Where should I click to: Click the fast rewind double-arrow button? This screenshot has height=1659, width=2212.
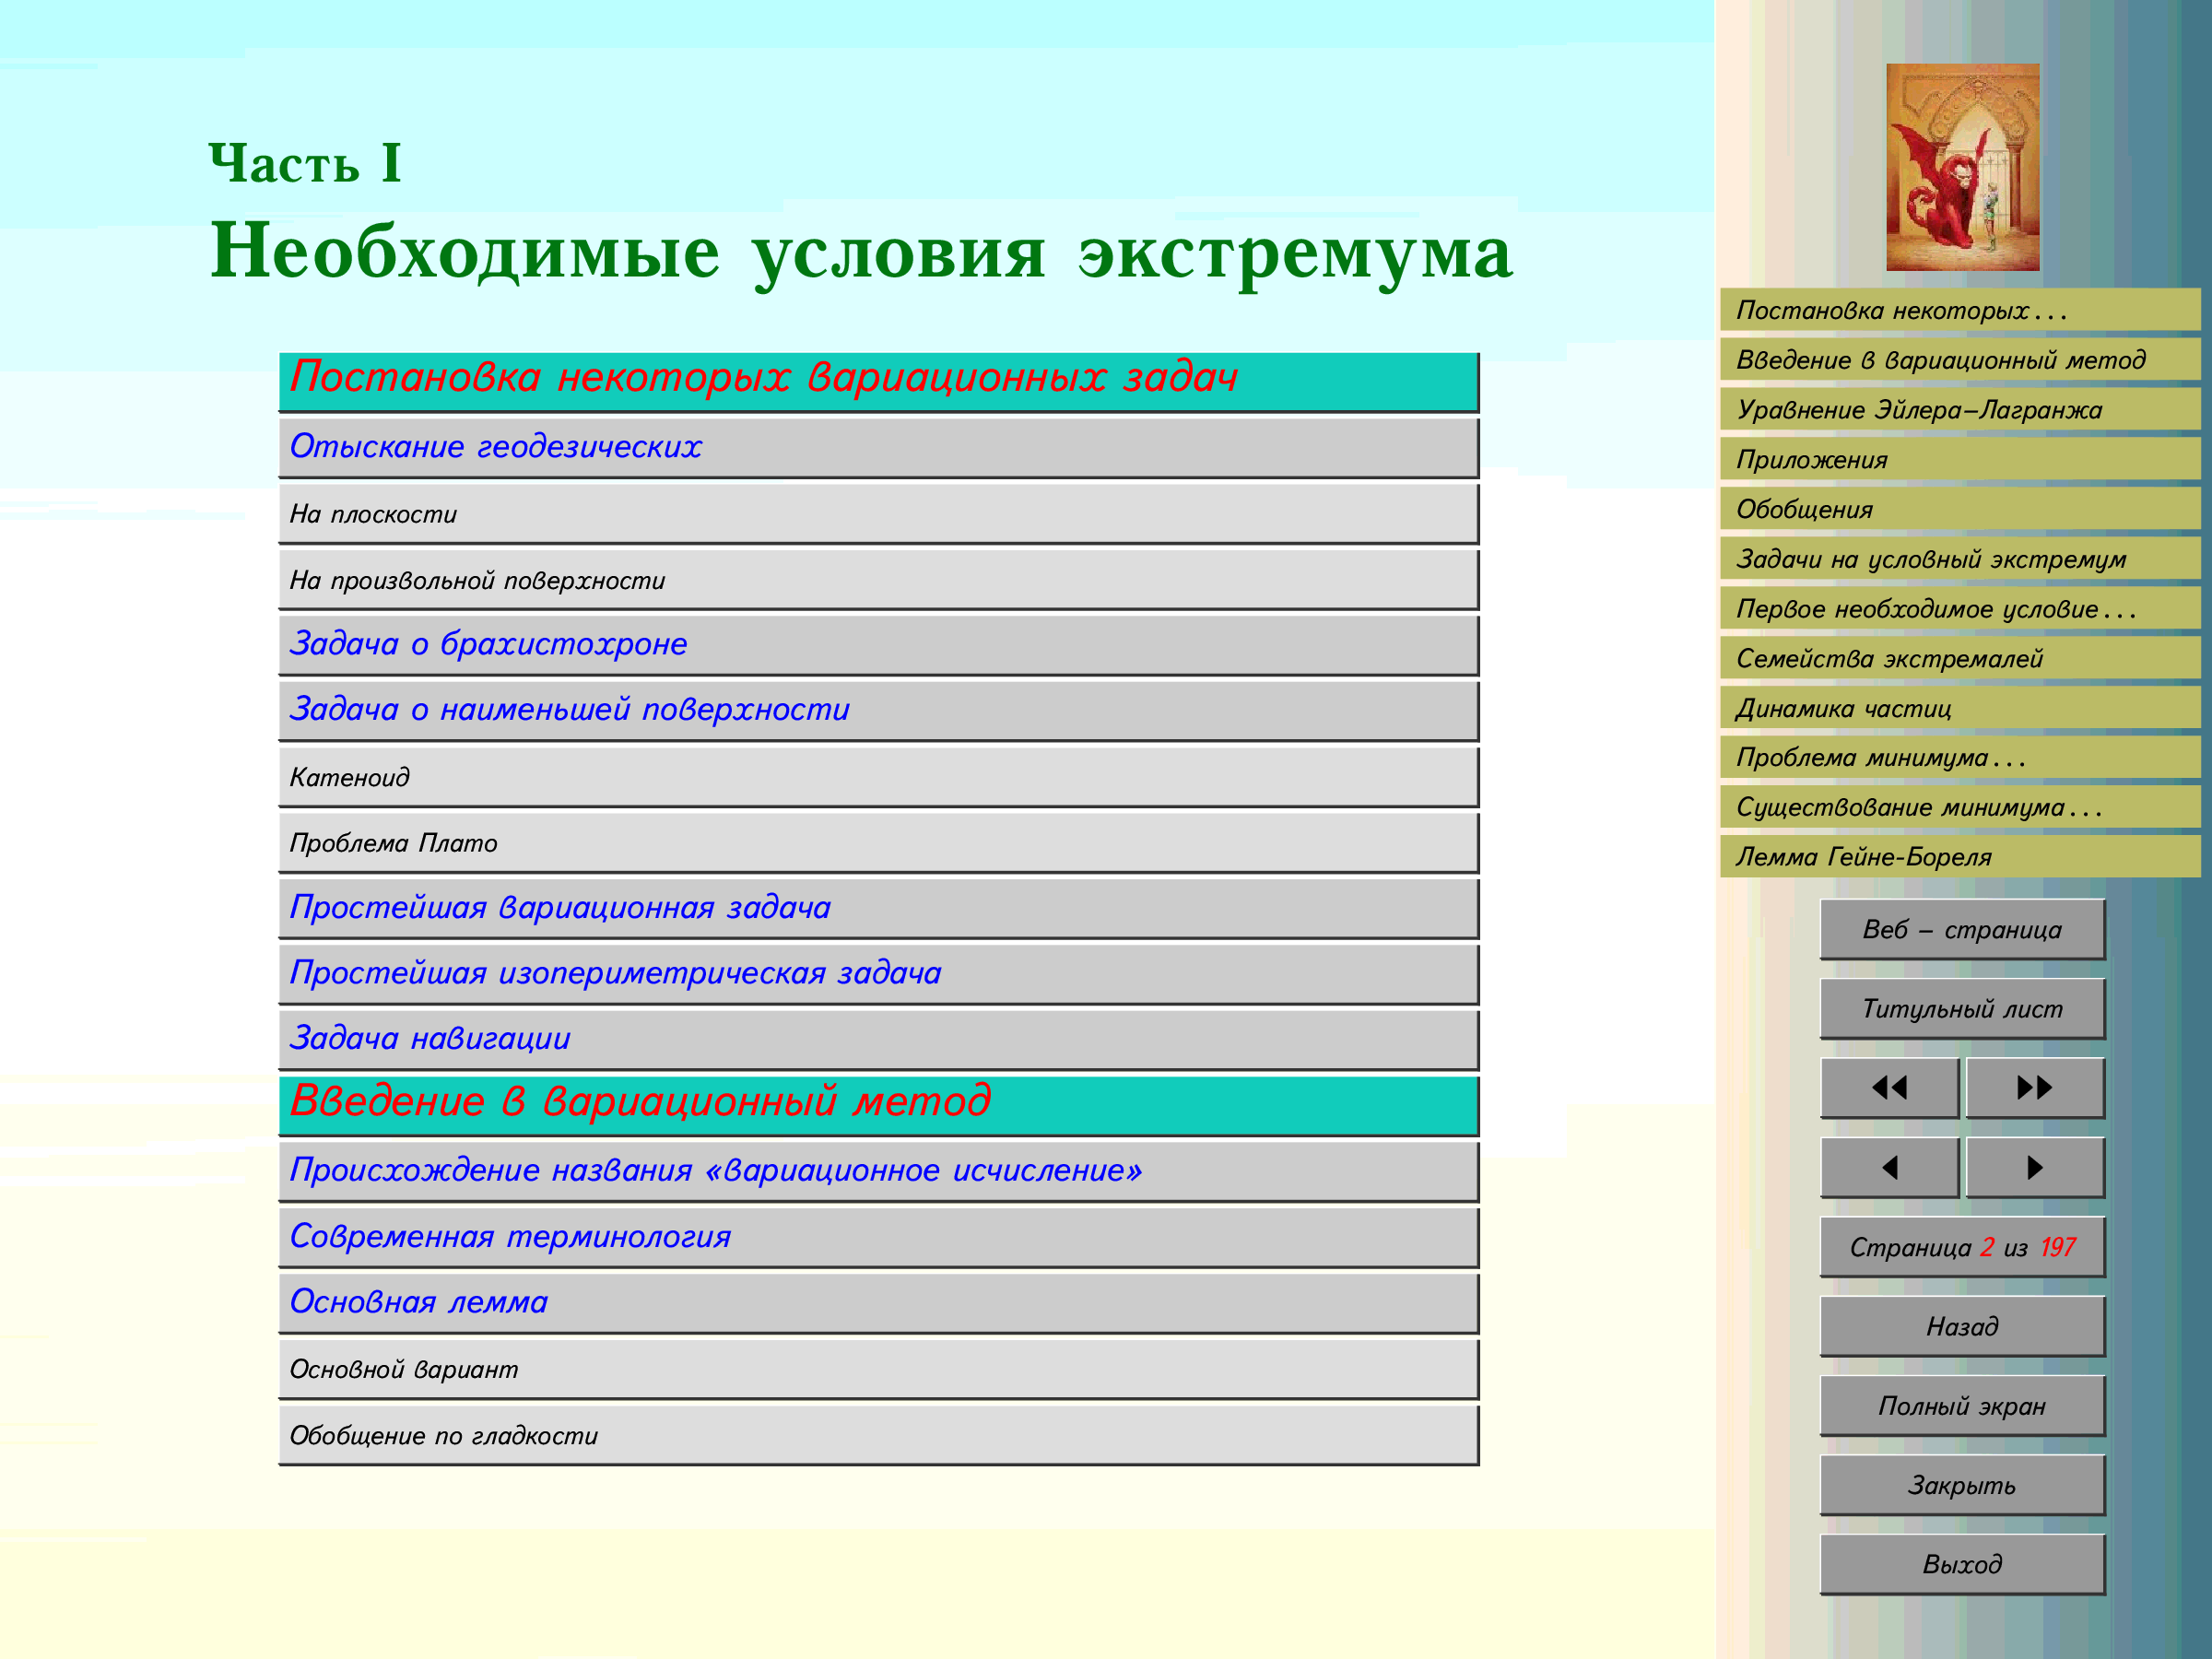click(1889, 1087)
